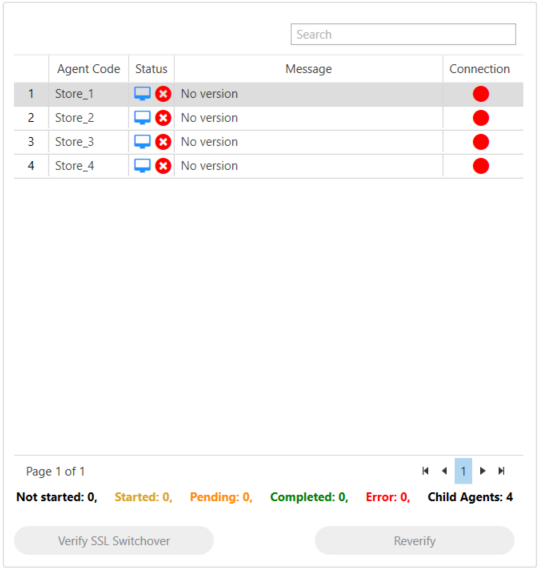Click the monitor icon for Store_3
This screenshot has width=541, height=572.
click(x=142, y=142)
